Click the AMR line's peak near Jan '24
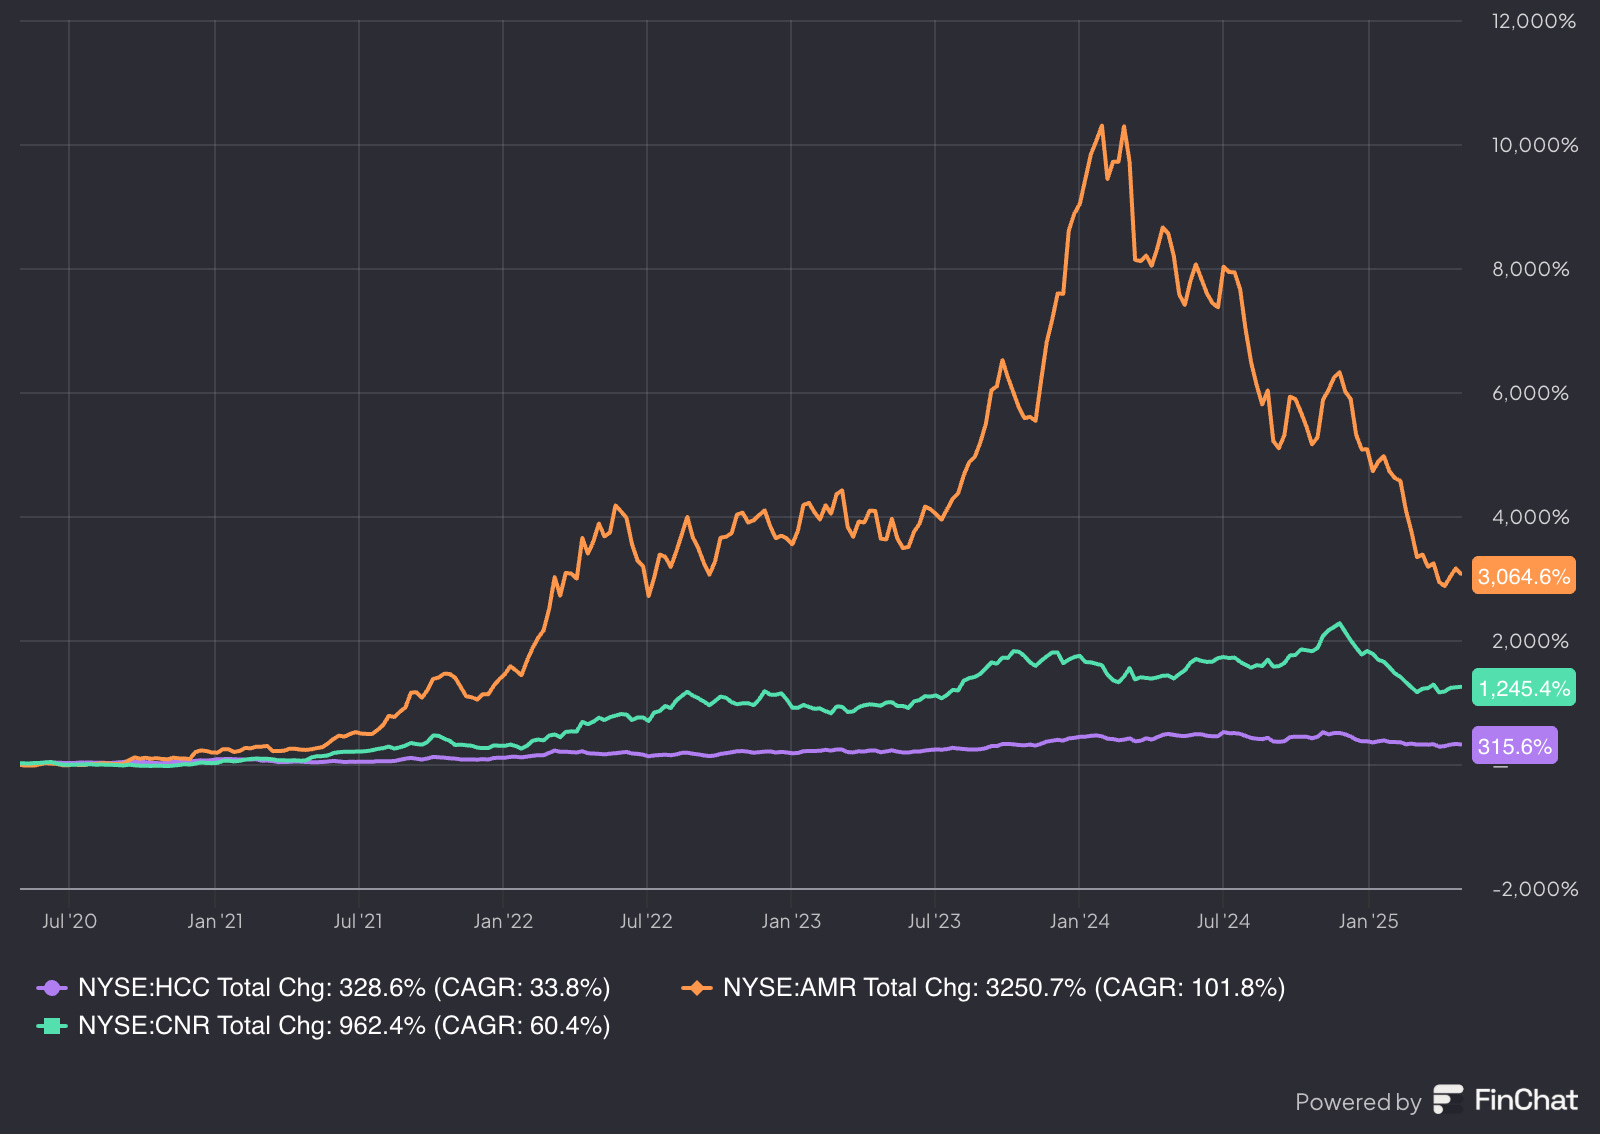The width and height of the screenshot is (1600, 1134). coord(1101,126)
